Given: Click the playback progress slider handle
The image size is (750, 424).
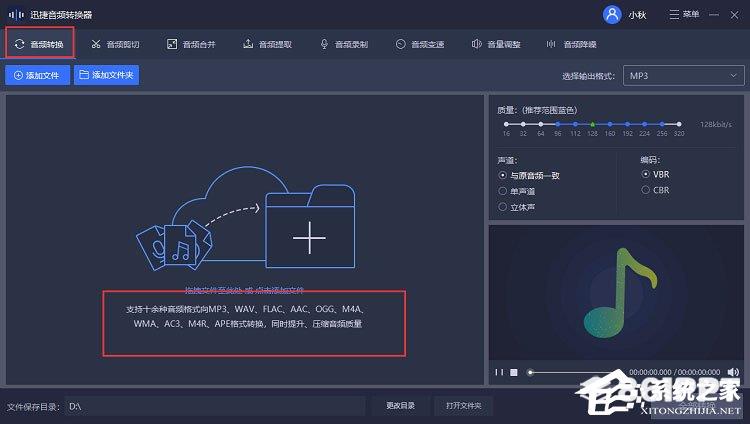Looking at the screenshot, I should pyautogui.click(x=530, y=372).
